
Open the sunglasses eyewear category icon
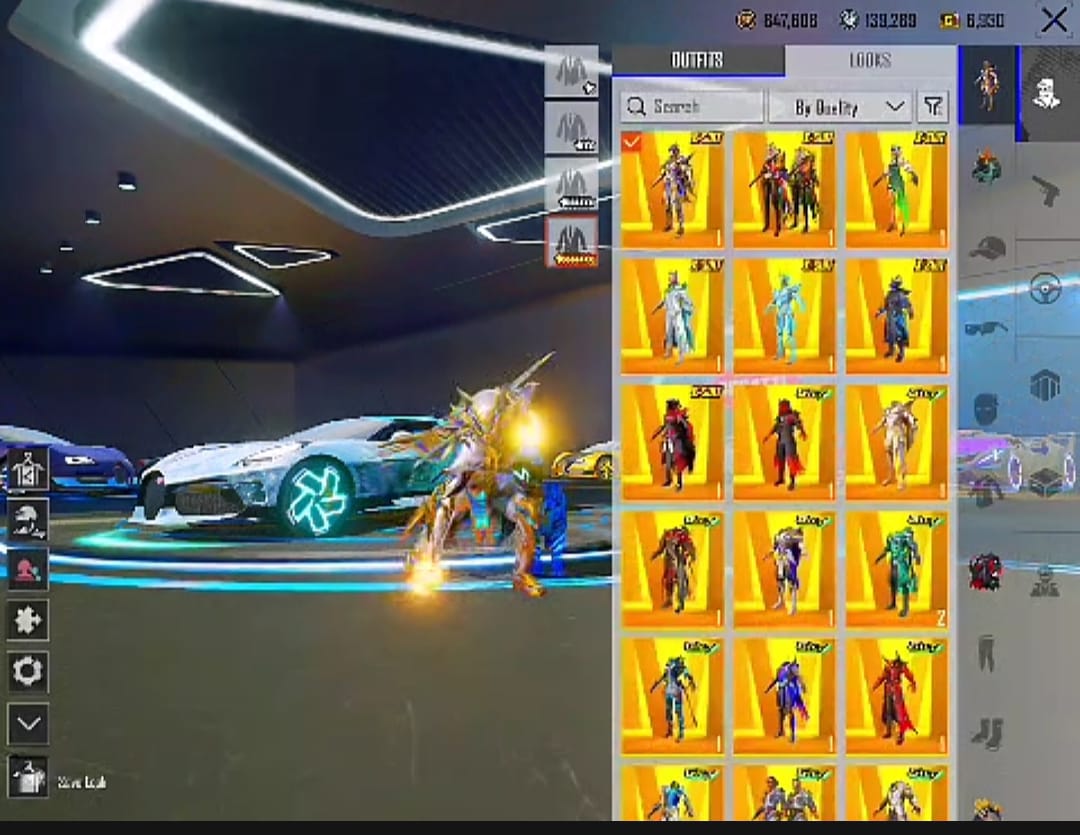(986, 328)
